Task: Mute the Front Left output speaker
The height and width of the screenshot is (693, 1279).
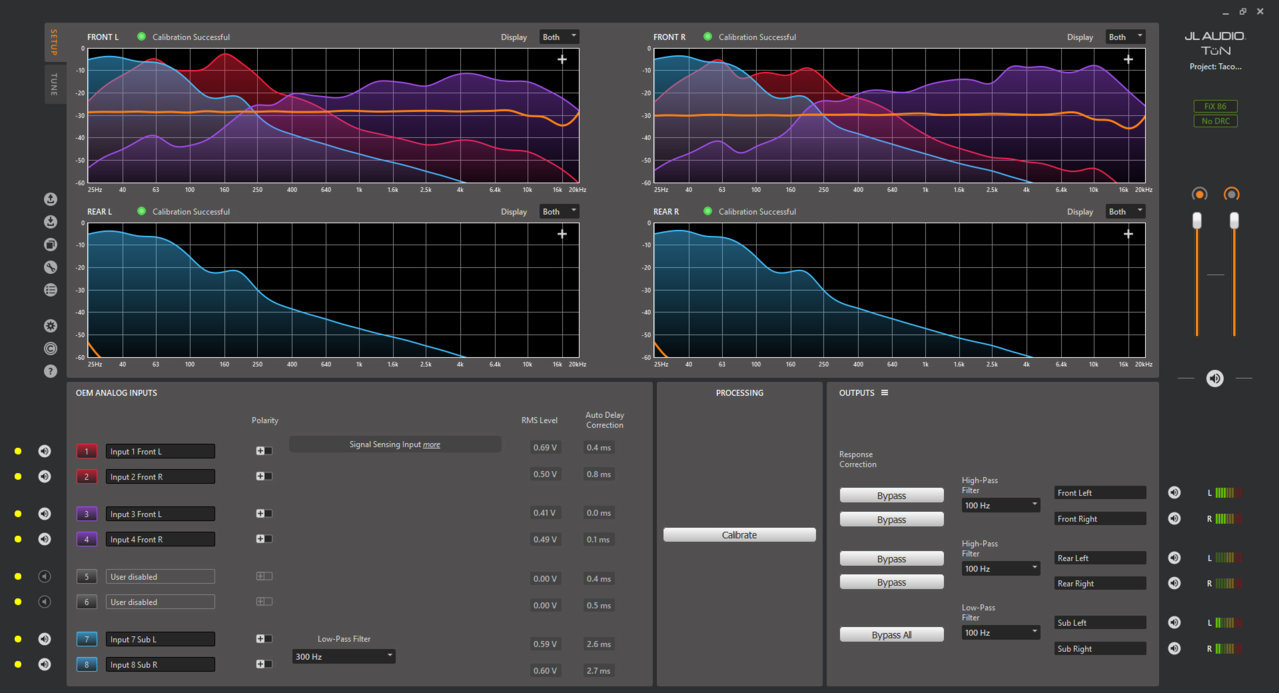Action: [x=1174, y=492]
